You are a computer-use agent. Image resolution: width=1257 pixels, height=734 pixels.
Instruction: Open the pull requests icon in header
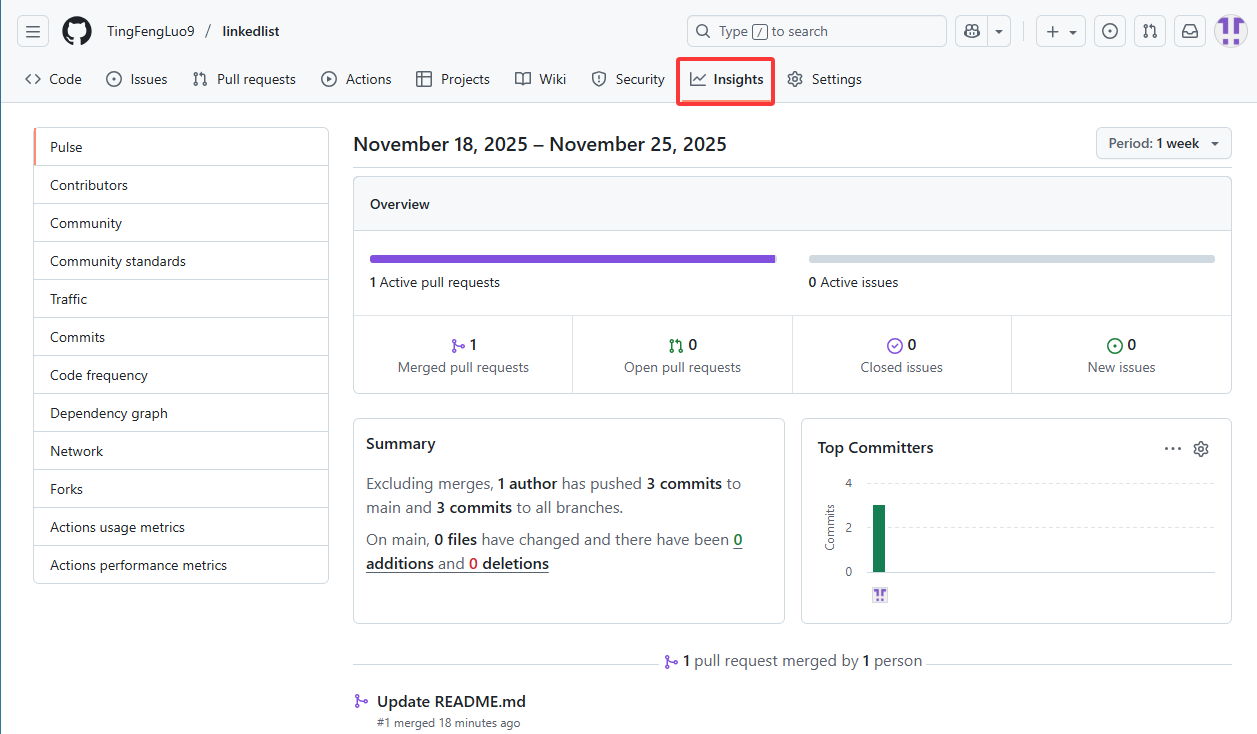point(1150,31)
